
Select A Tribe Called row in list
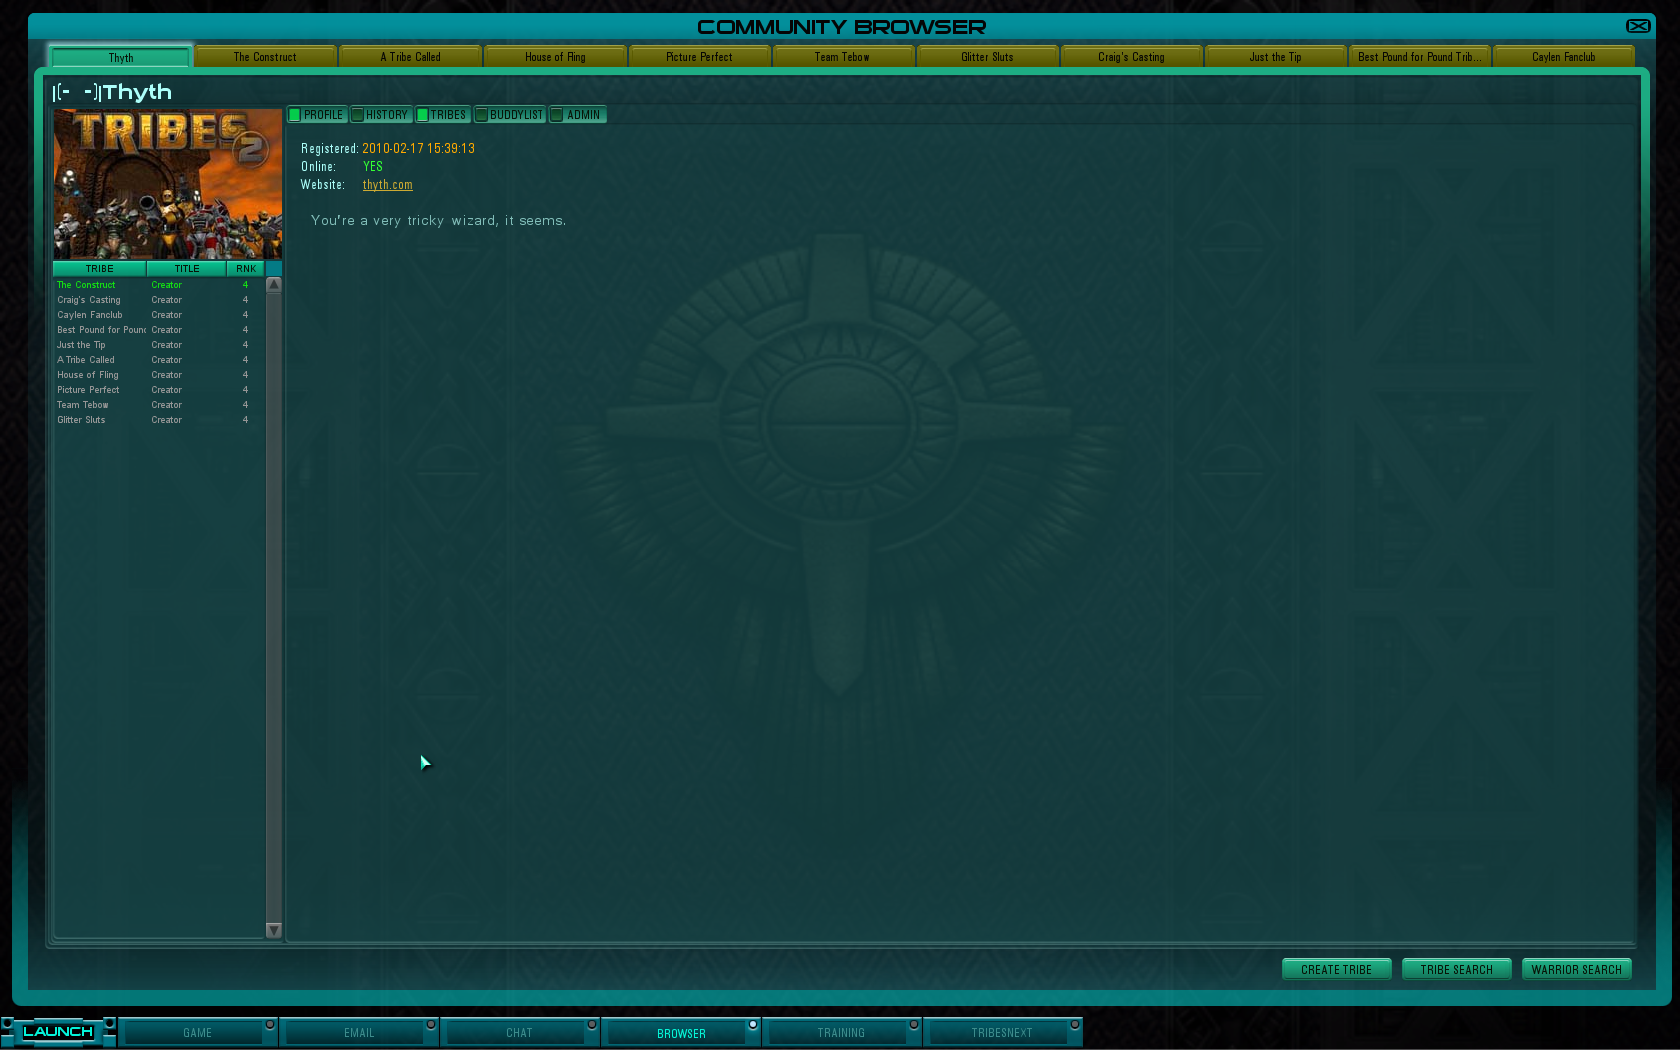(159, 360)
